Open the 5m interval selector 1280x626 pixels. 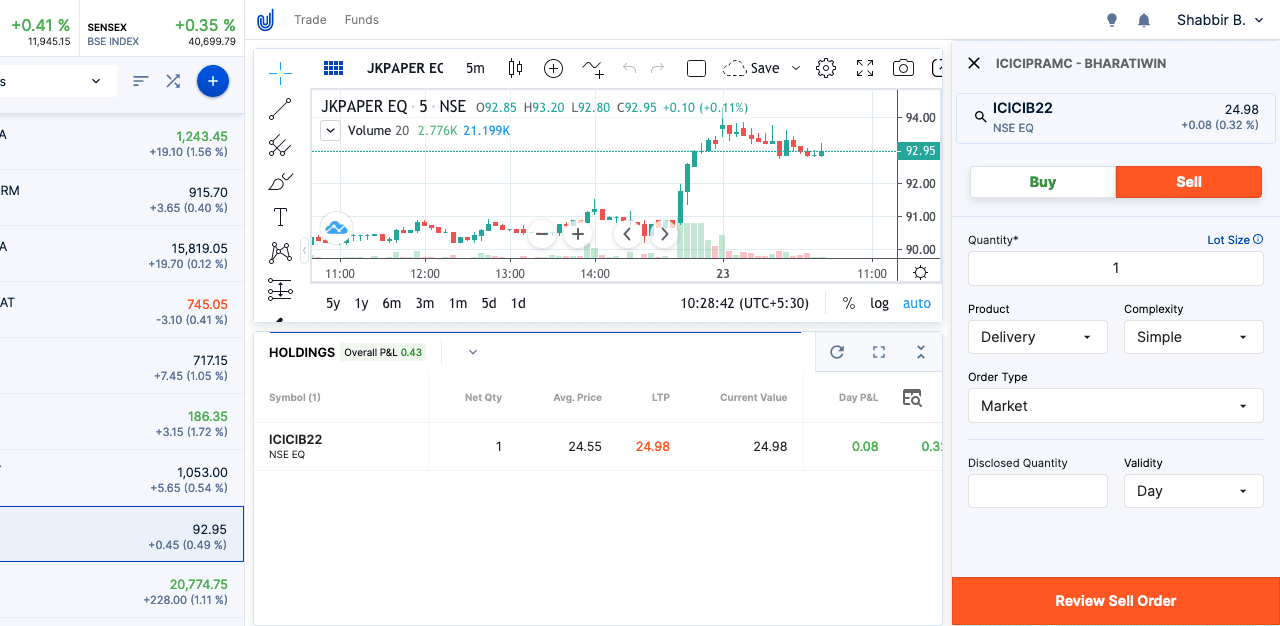point(475,68)
